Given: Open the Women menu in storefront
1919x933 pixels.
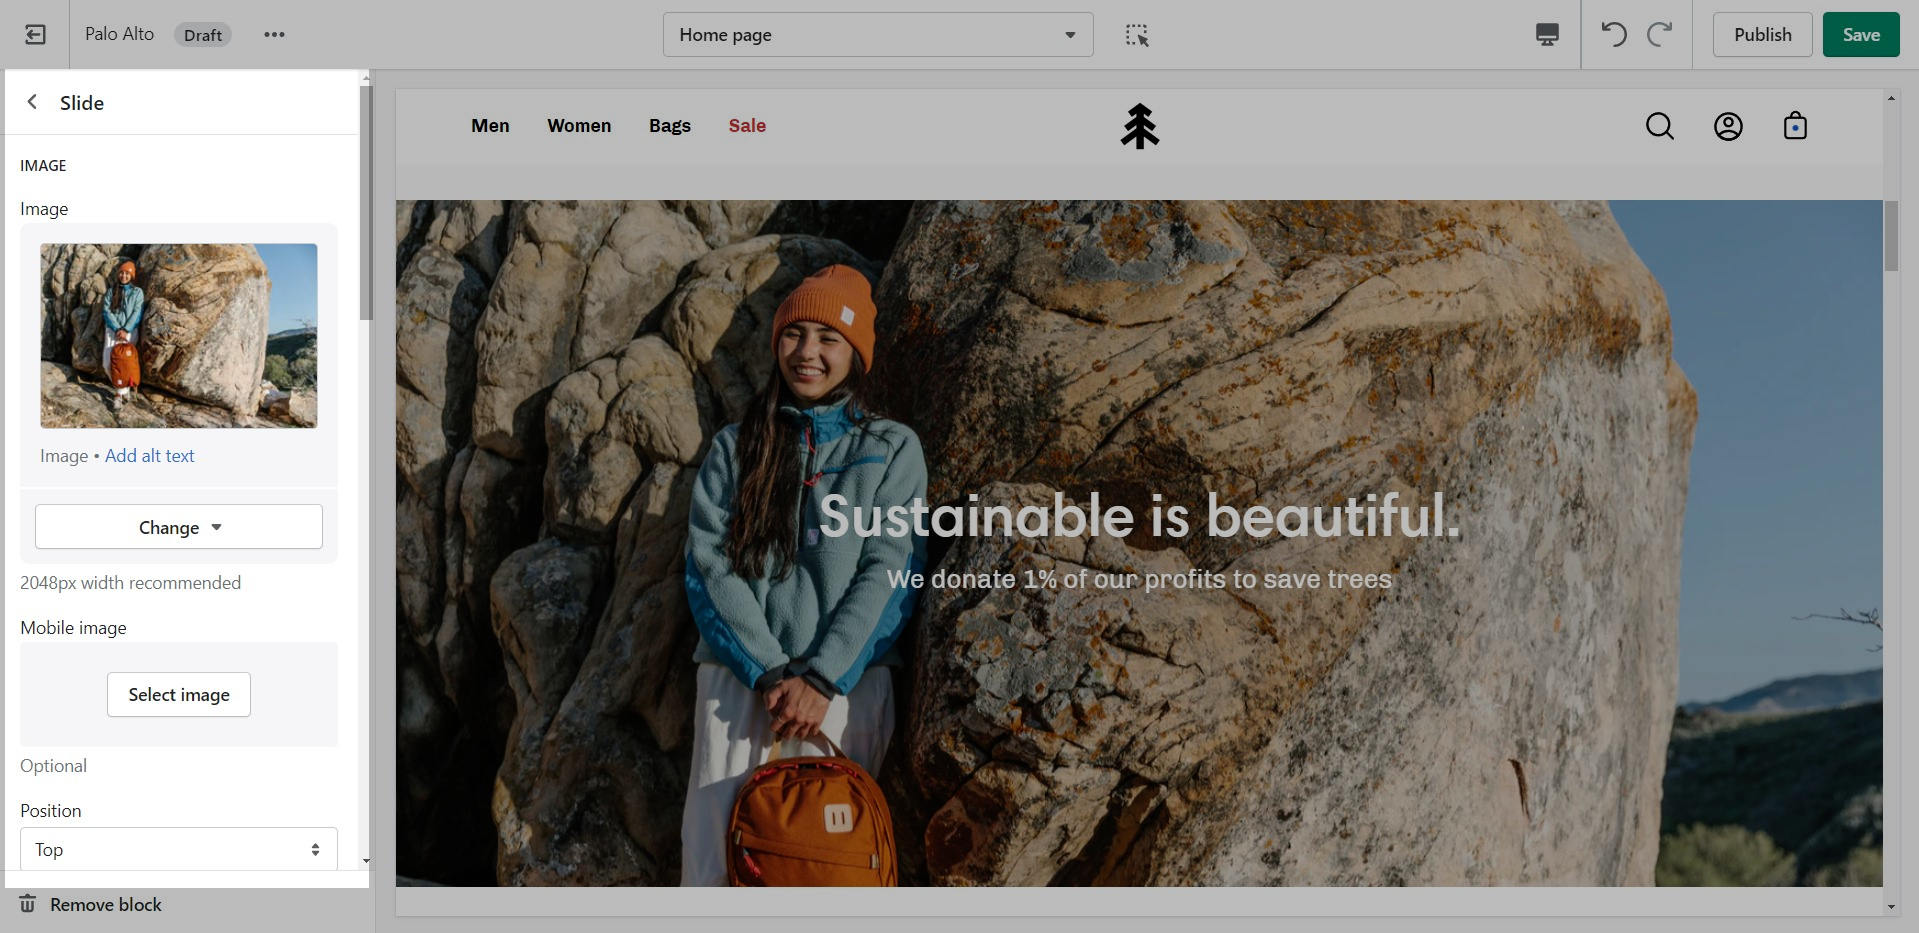Looking at the screenshot, I should coord(579,126).
